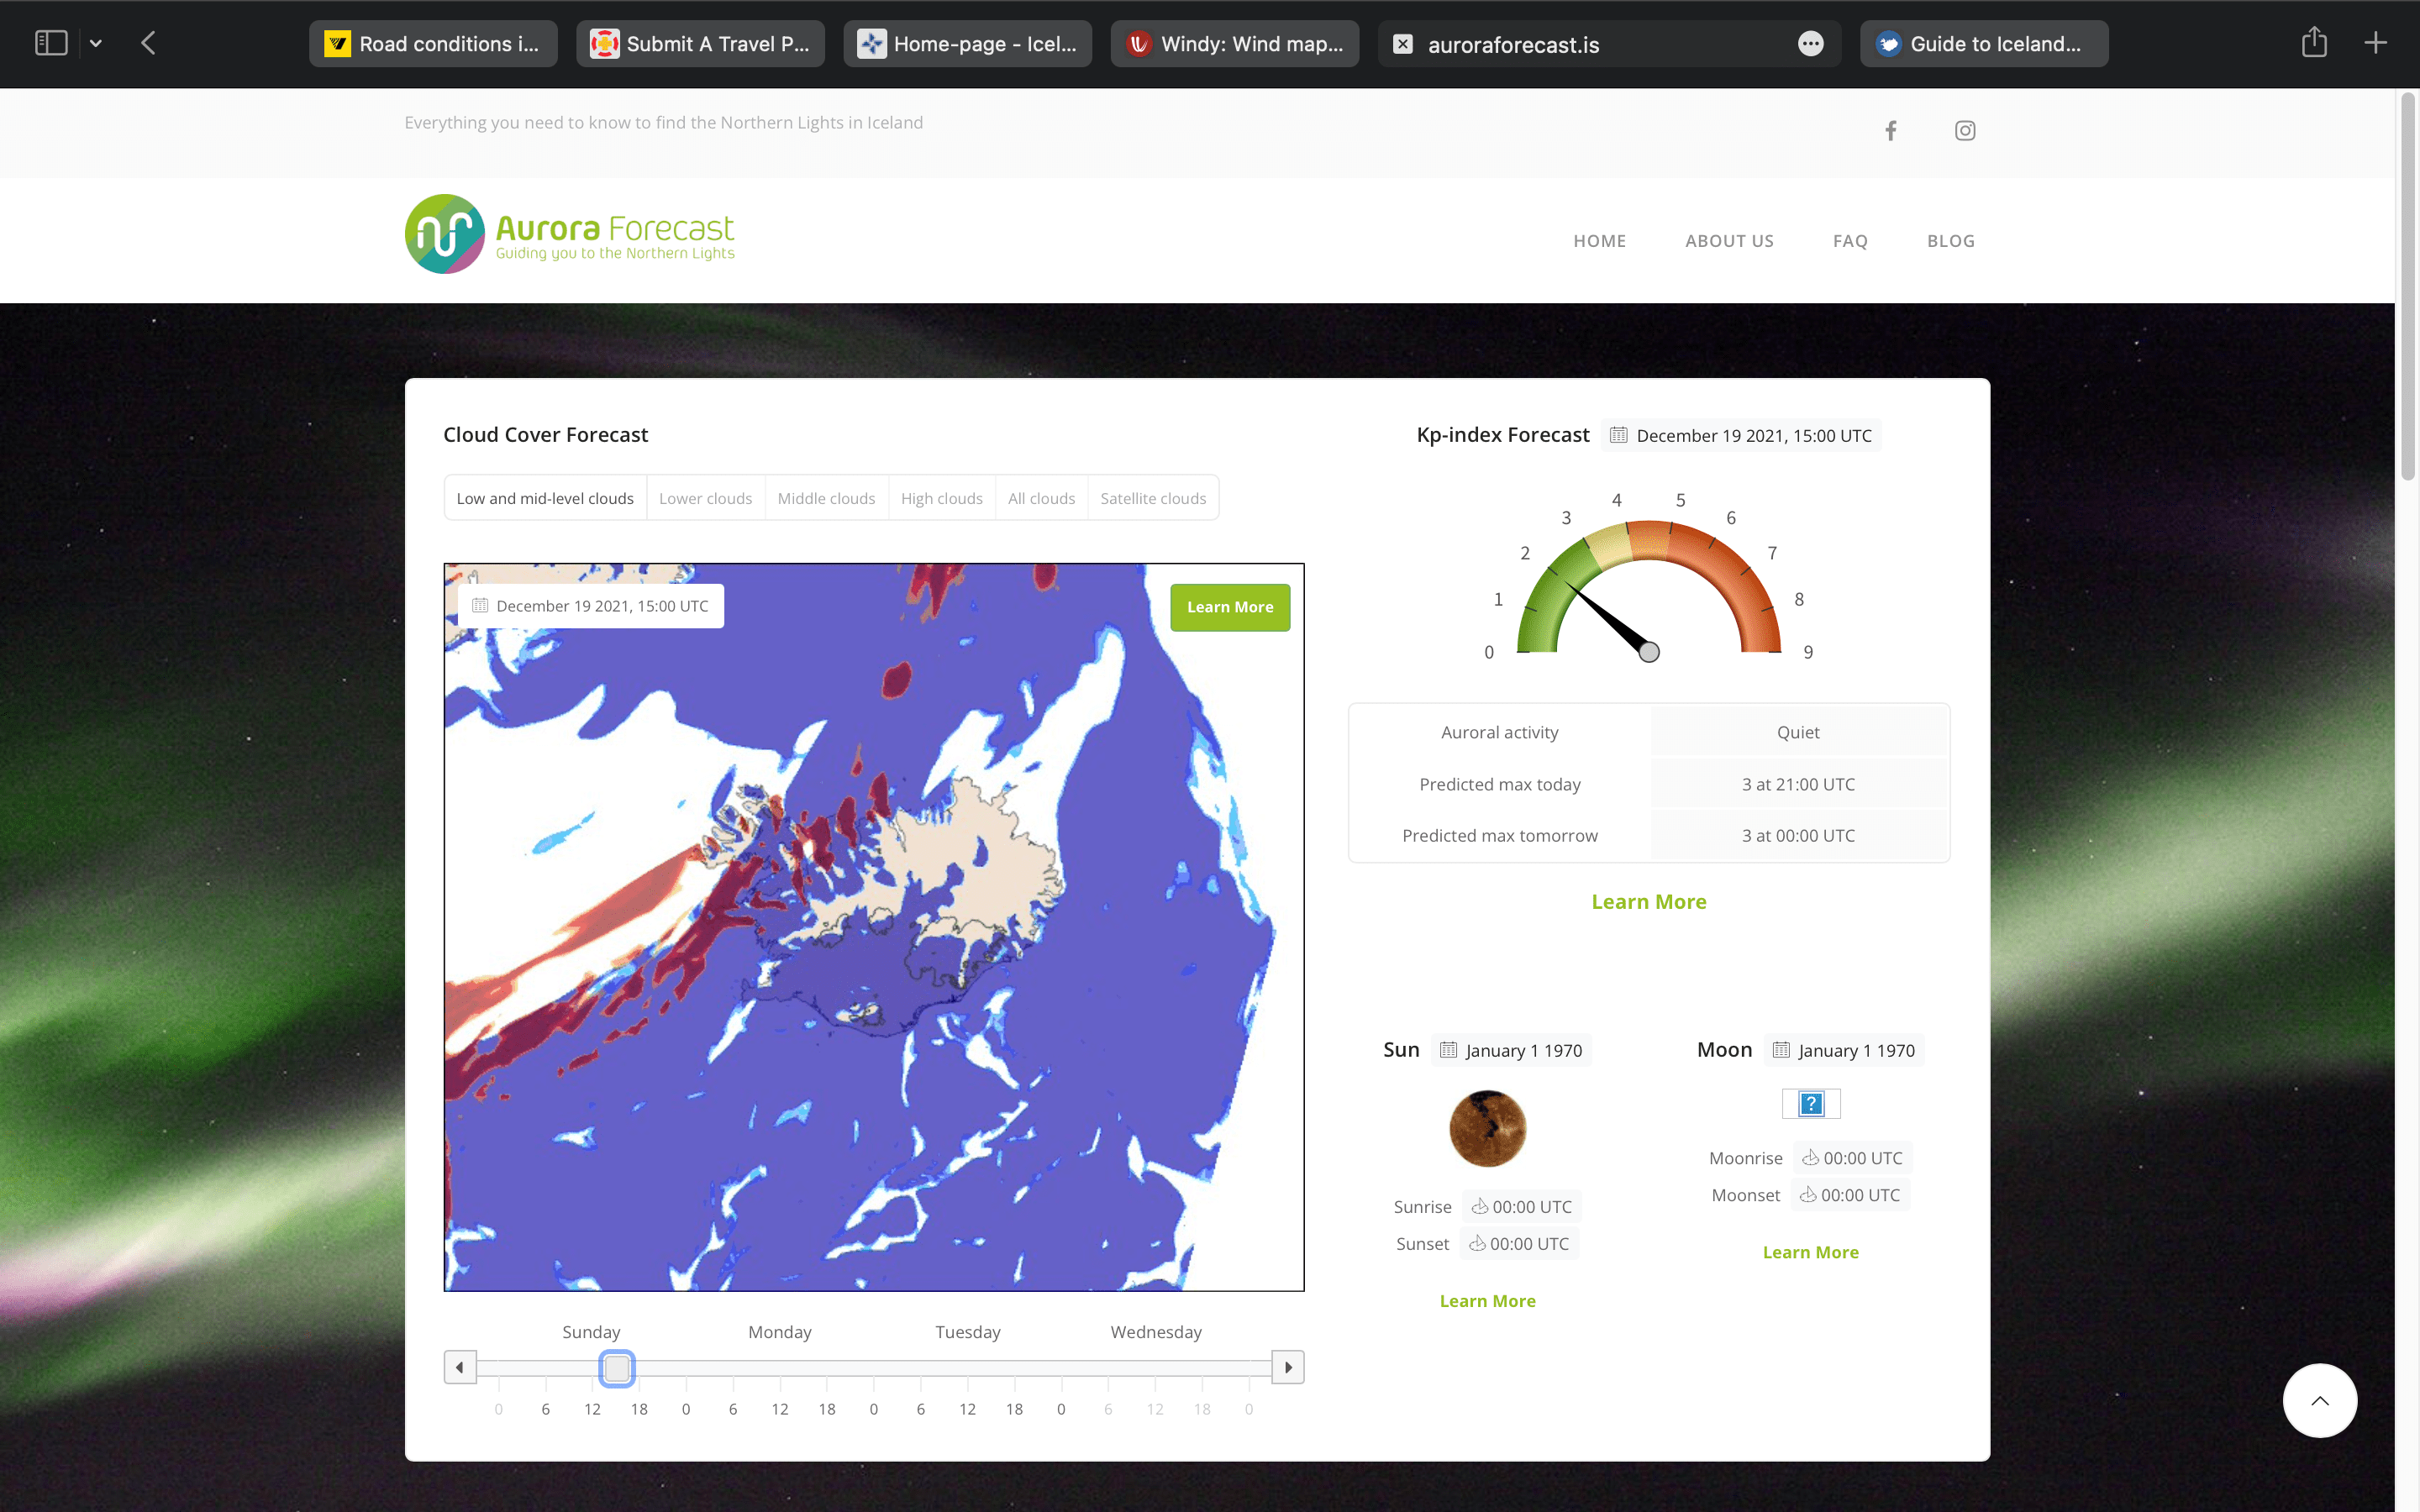Click the Learn More button on cloud map
Screen dimensions: 2420x1512
(x=1230, y=606)
